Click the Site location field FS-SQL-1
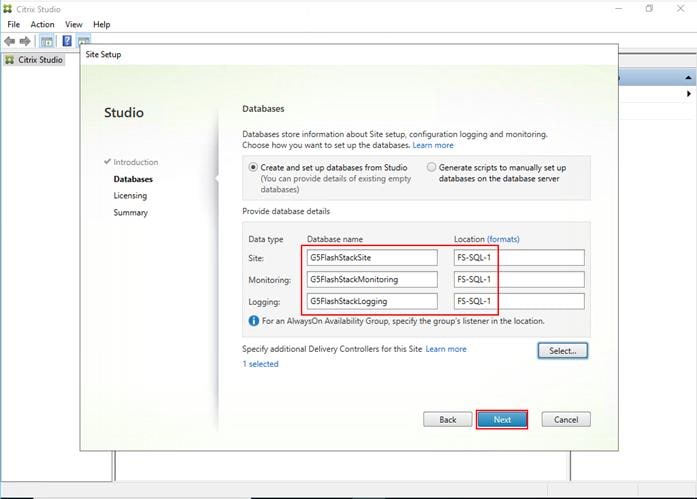This screenshot has width=697, height=499. pyautogui.click(x=519, y=258)
